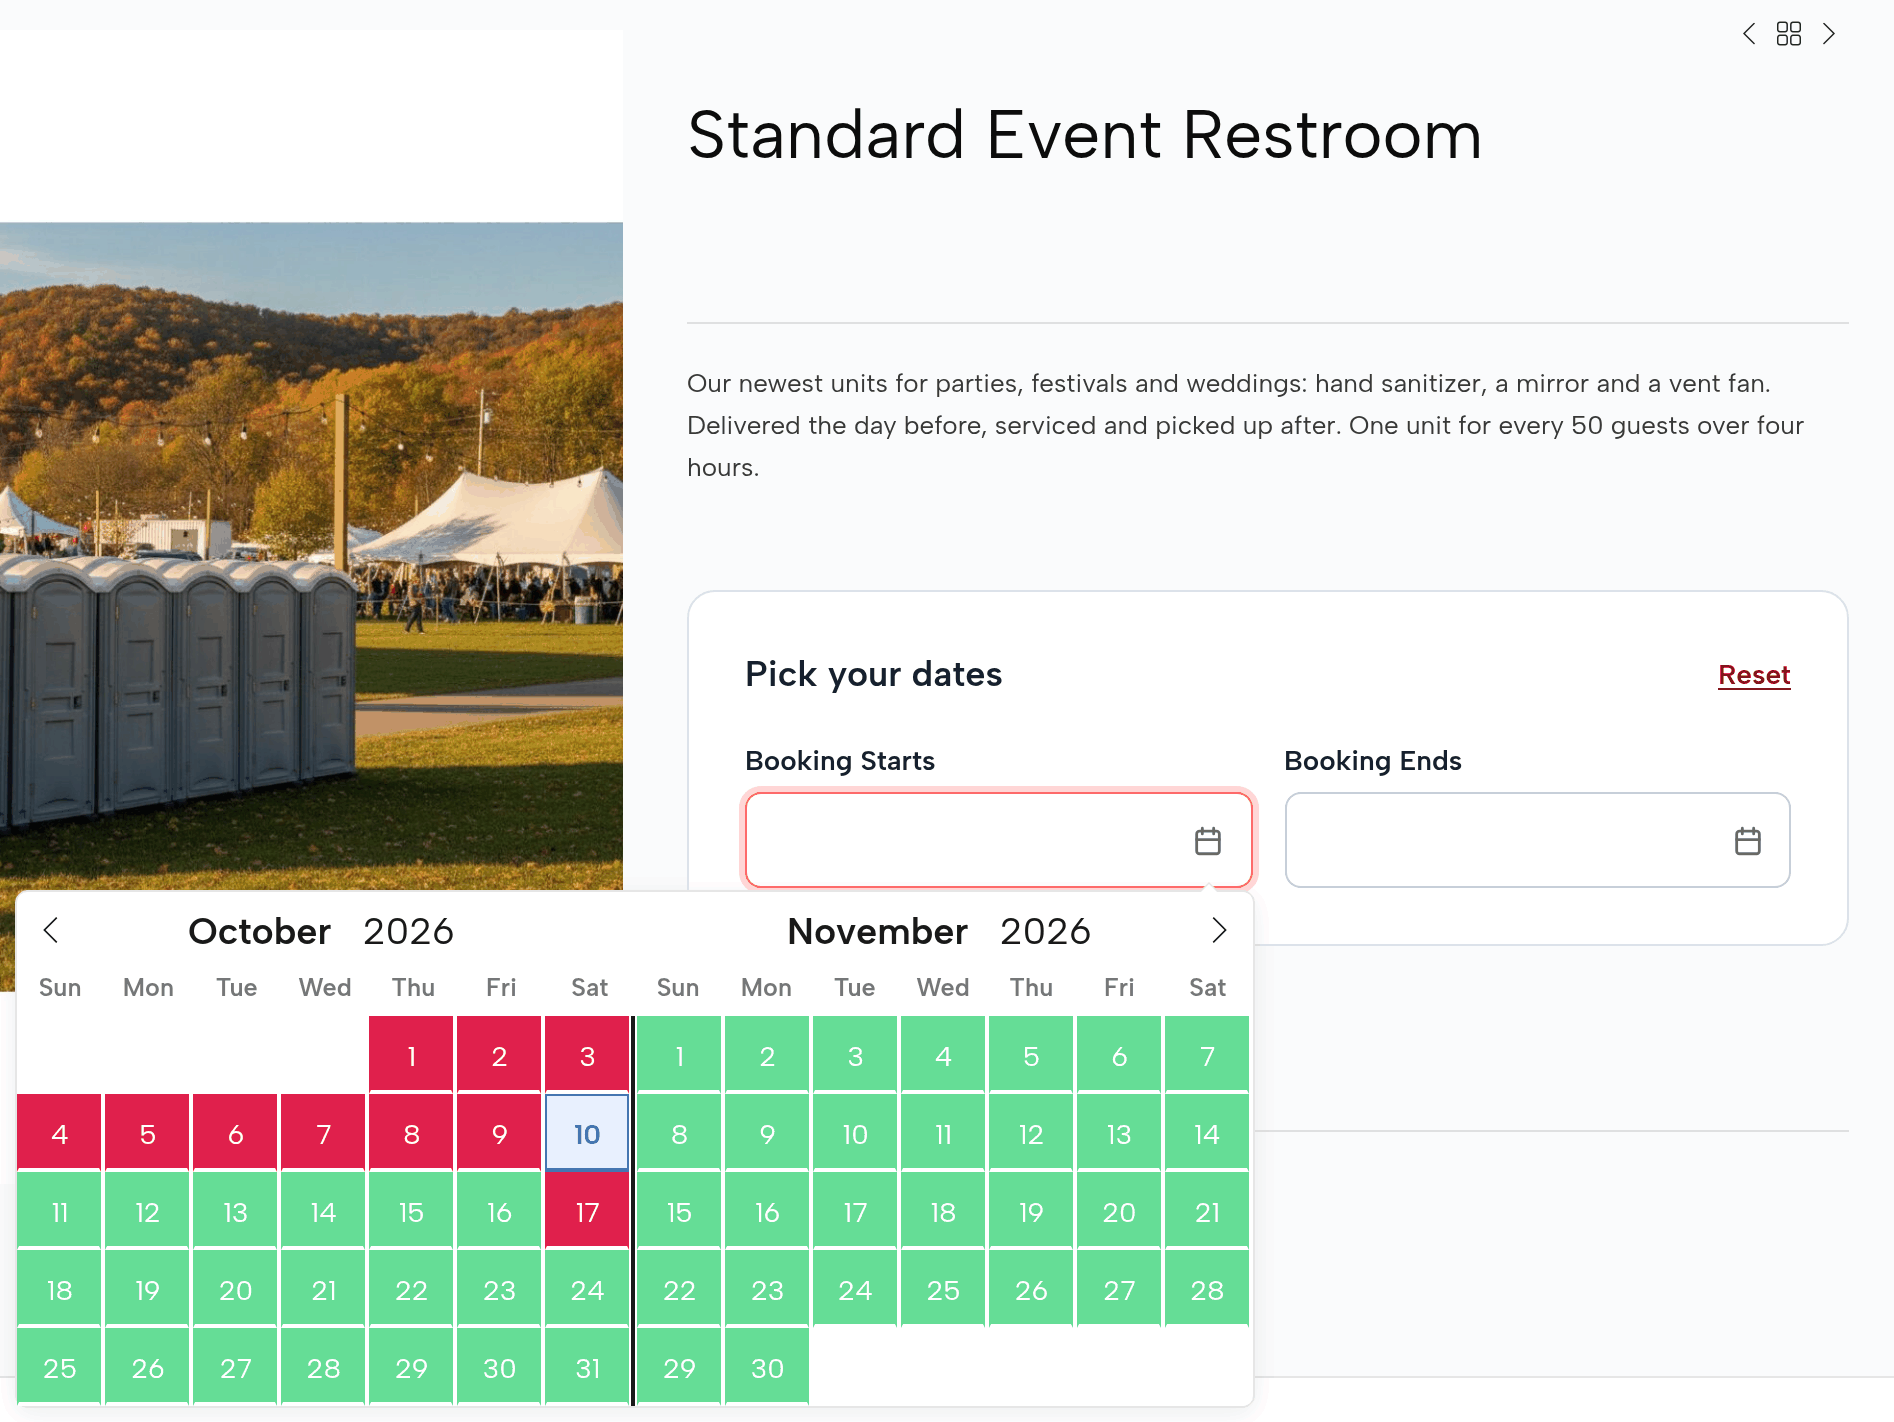Pick October 5 booked date
This screenshot has height=1422, width=1894.
[147, 1133]
